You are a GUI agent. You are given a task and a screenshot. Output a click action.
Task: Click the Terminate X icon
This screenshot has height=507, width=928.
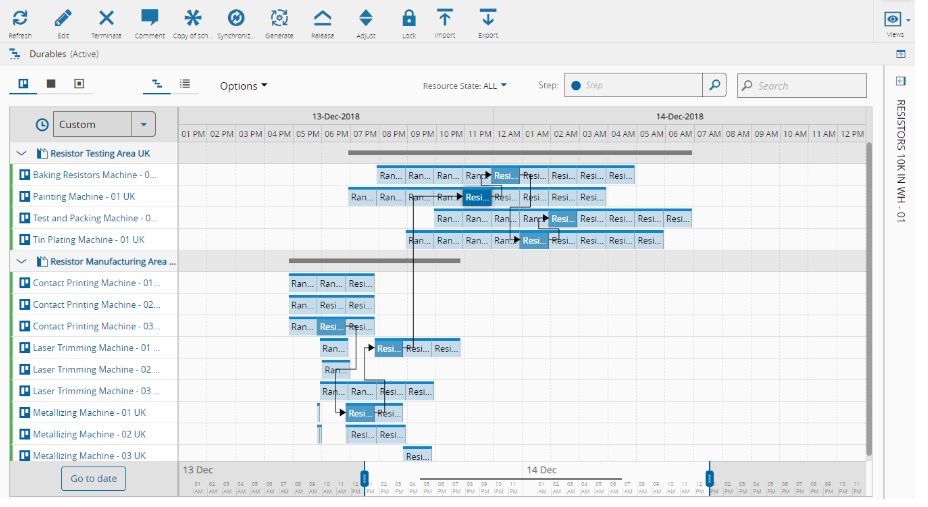pyautogui.click(x=107, y=18)
